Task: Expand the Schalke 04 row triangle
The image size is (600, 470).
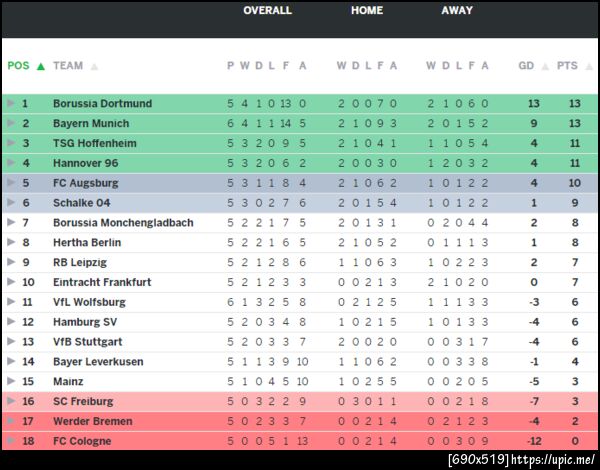Action: (x=10, y=203)
